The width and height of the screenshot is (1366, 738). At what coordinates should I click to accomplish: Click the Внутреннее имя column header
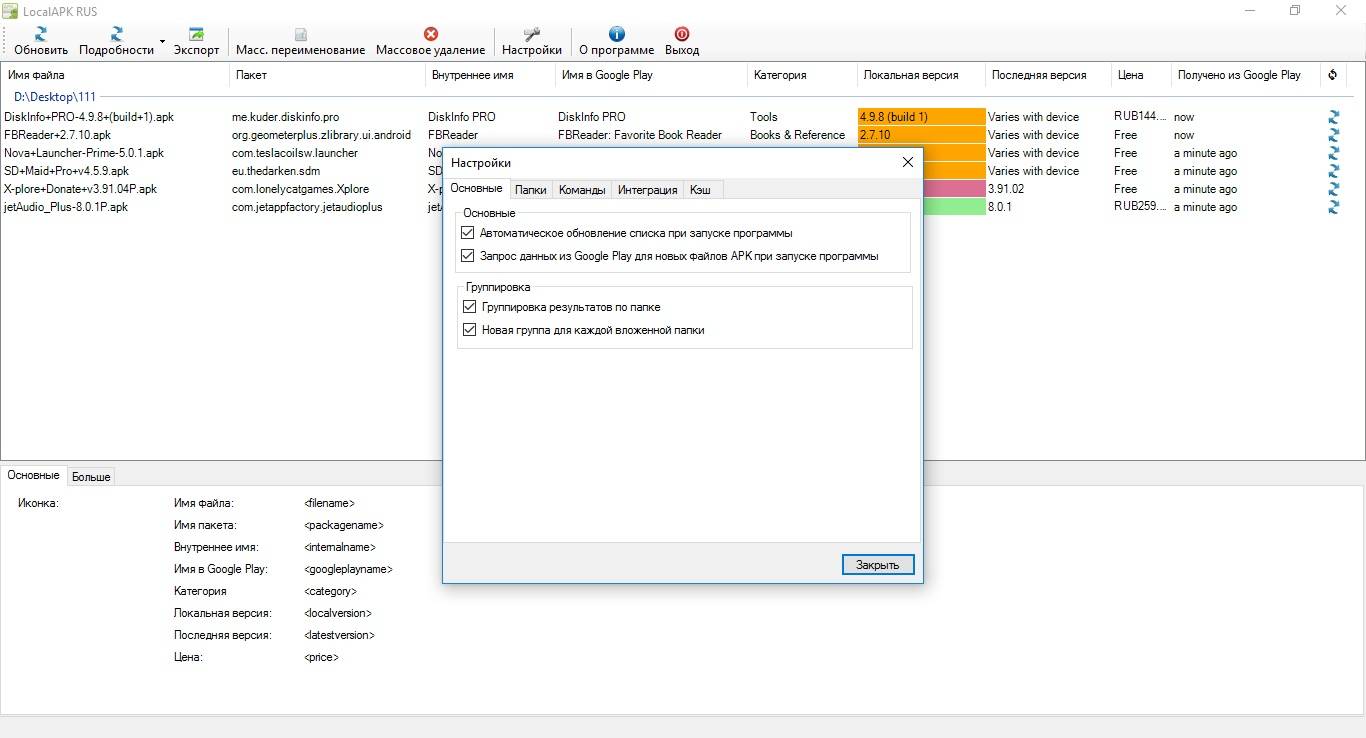[x=490, y=75]
